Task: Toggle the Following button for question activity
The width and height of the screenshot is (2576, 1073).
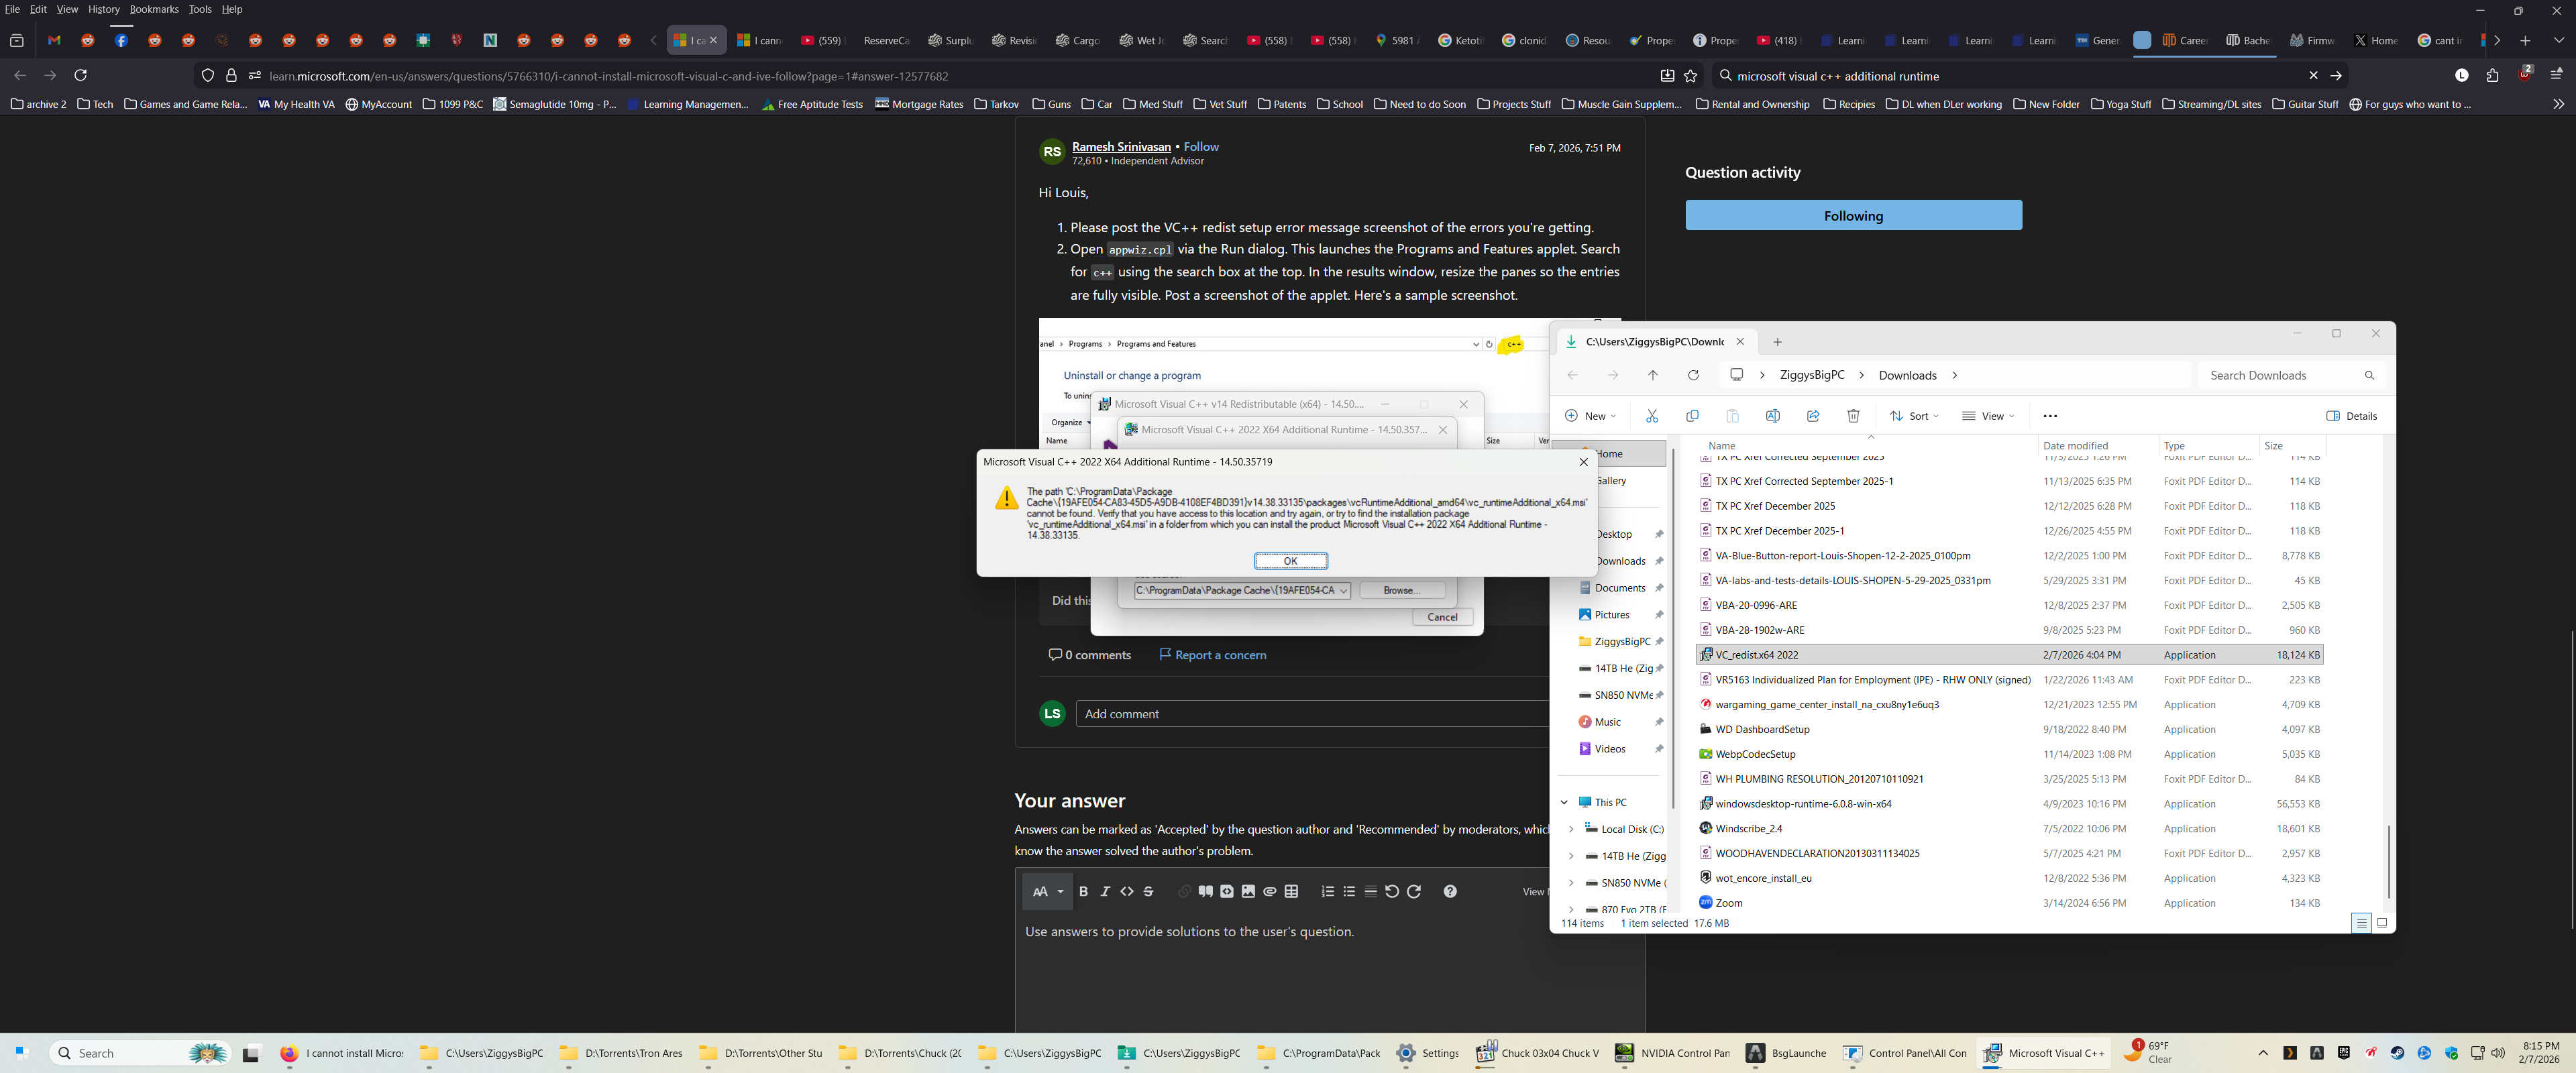Action: (1853, 215)
